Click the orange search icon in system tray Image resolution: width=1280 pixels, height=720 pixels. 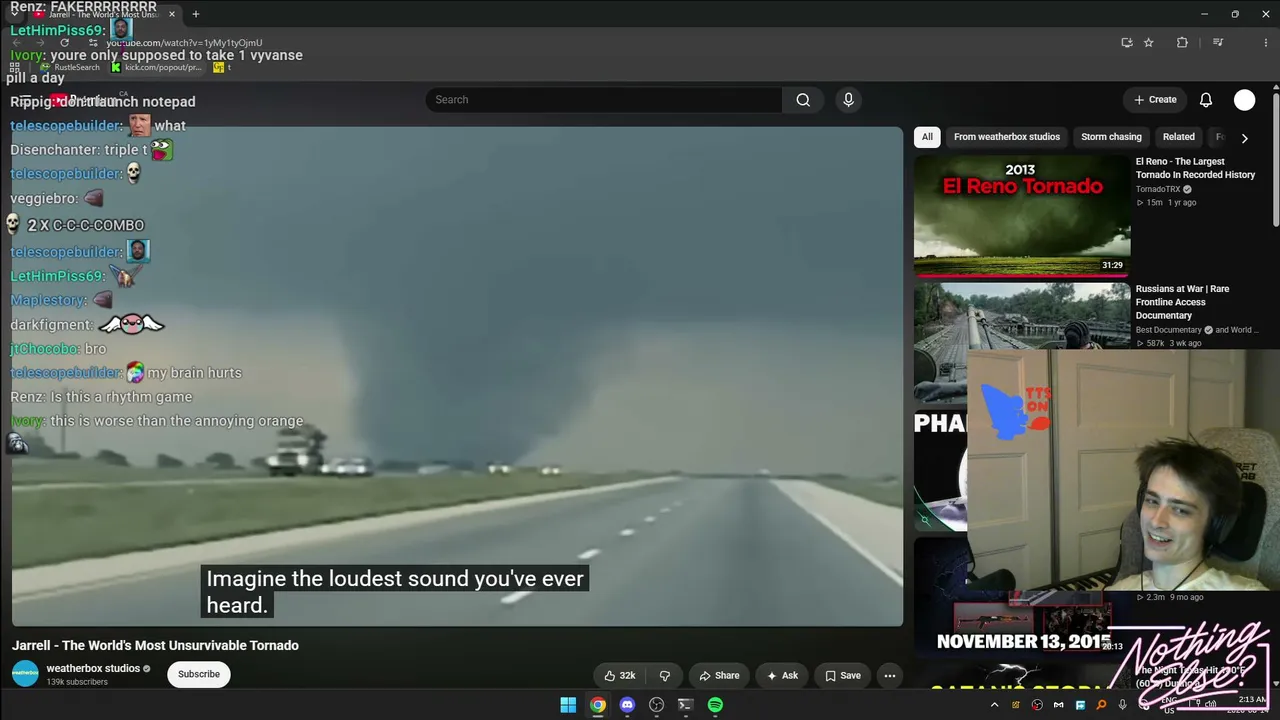click(1101, 705)
